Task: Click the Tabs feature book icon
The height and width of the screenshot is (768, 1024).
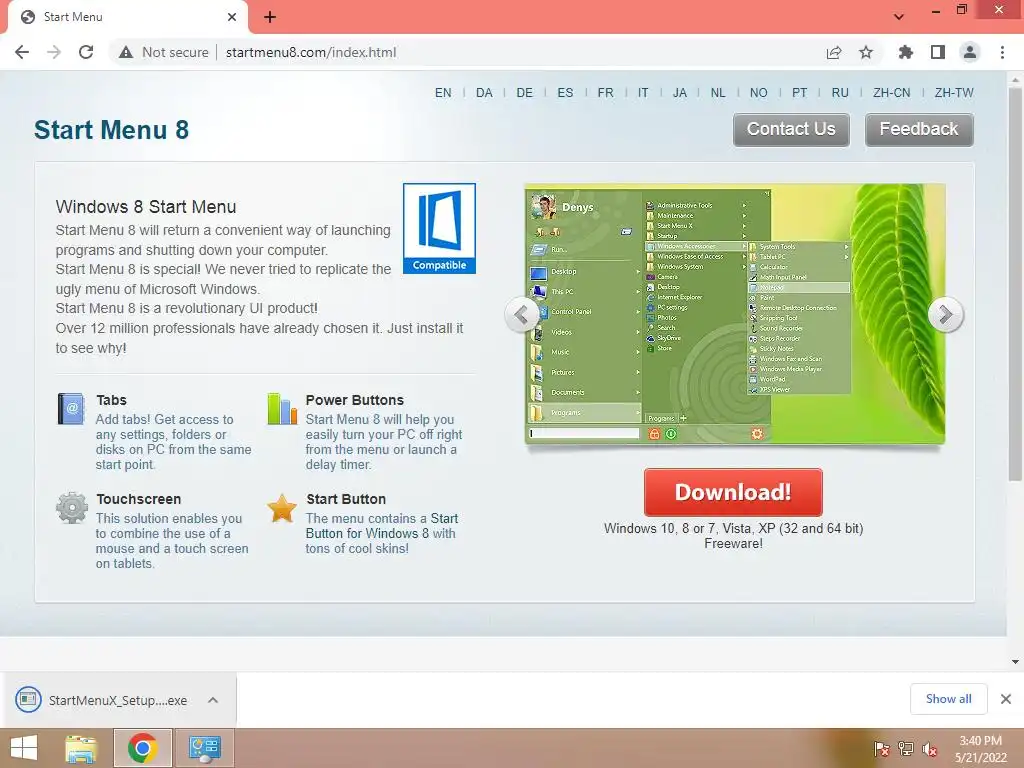Action: click(71, 409)
